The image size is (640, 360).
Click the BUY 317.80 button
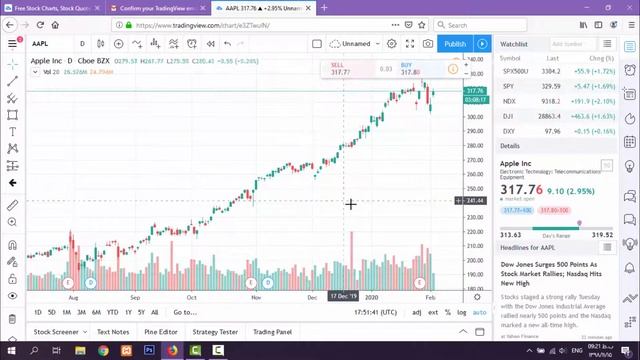point(420,69)
